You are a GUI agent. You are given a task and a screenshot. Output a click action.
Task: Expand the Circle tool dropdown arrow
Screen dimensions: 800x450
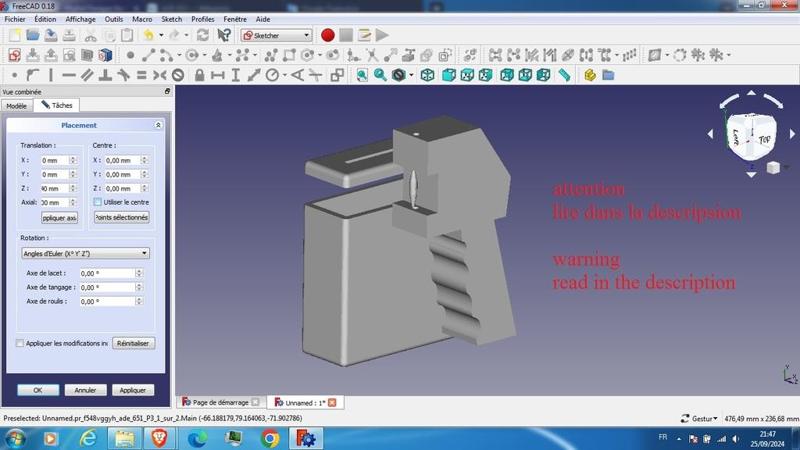pos(205,55)
